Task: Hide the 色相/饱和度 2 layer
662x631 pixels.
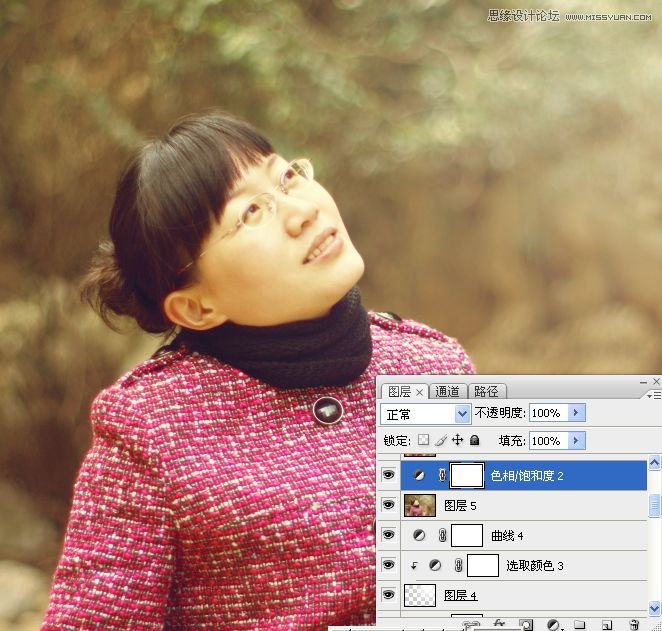Action: coord(388,475)
